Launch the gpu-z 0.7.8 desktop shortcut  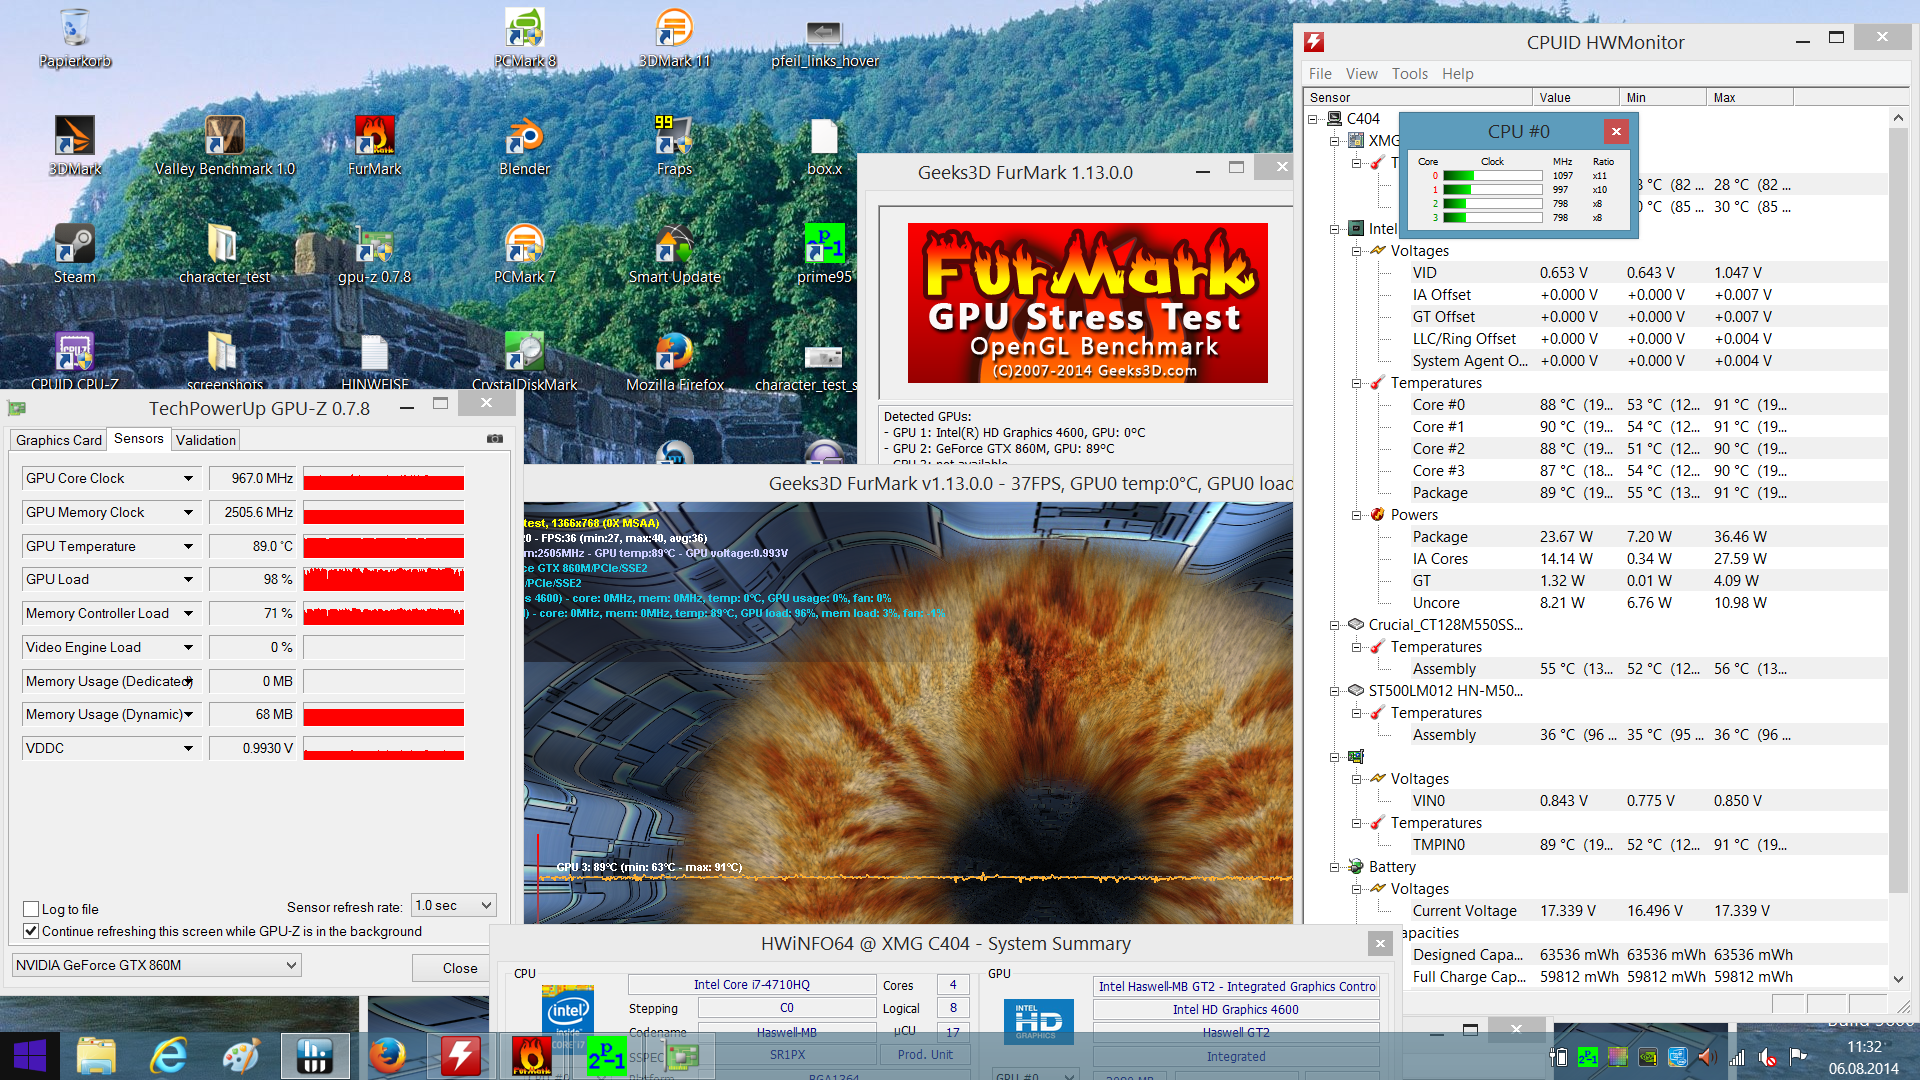pyautogui.click(x=375, y=254)
